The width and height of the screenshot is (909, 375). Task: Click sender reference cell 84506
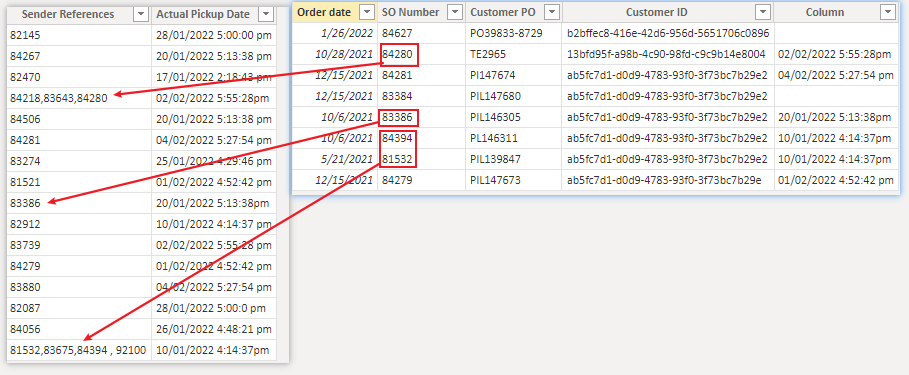[x=79, y=119]
